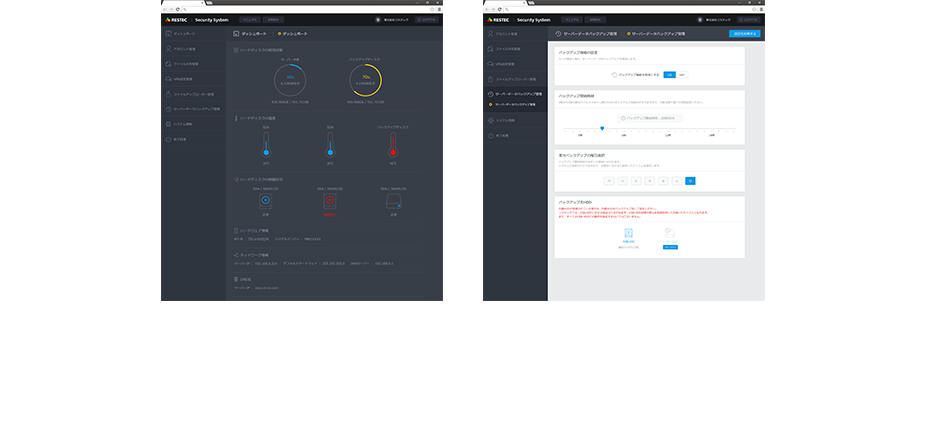Open System information in left window sidebar
This screenshot has width=925, height=435.
coord(193,124)
